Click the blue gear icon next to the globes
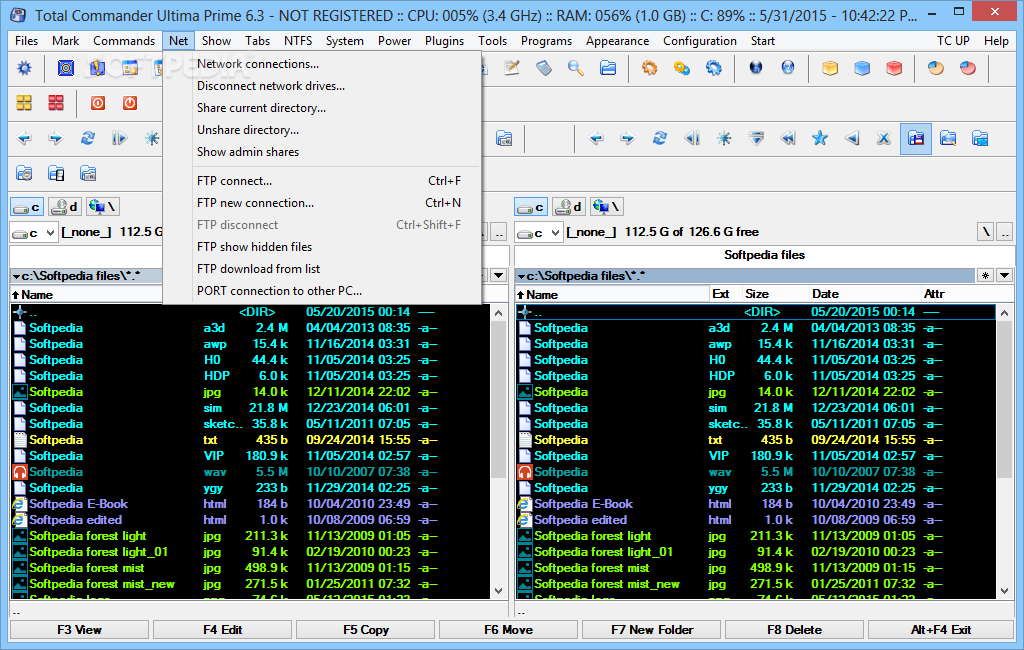The width and height of the screenshot is (1024, 650). (713, 68)
